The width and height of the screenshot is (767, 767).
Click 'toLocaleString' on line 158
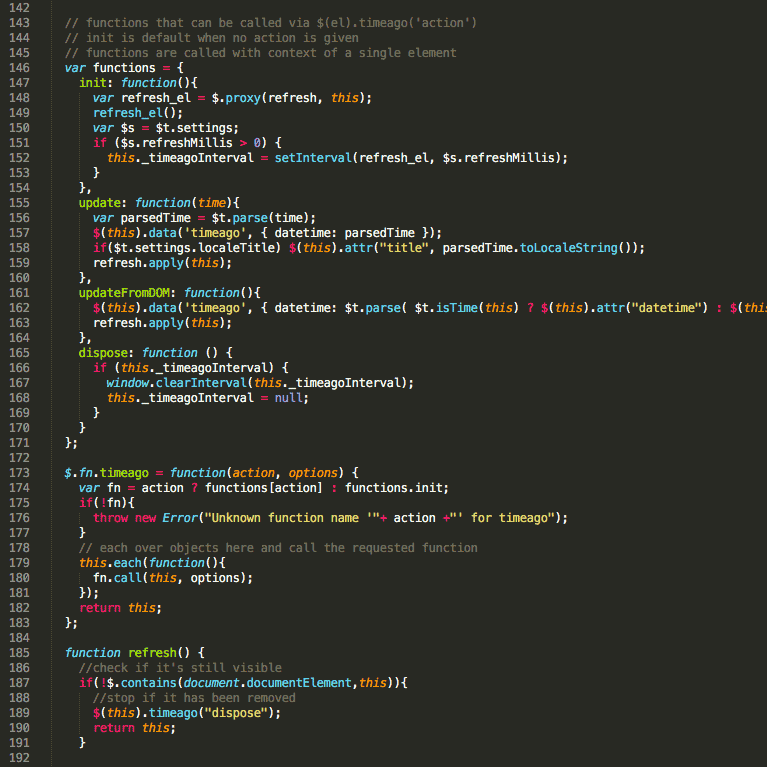pyautogui.click(x=568, y=248)
